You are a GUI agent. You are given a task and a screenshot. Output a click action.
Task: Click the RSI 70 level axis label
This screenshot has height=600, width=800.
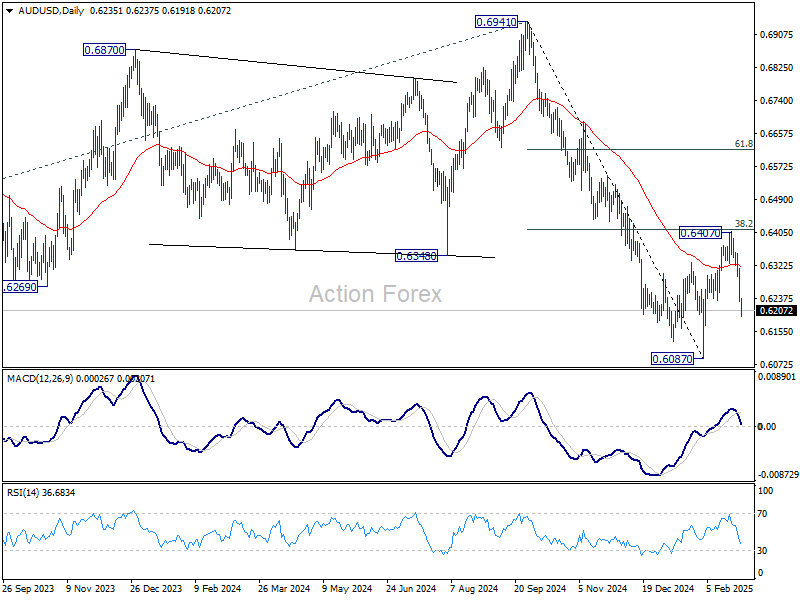[762, 514]
